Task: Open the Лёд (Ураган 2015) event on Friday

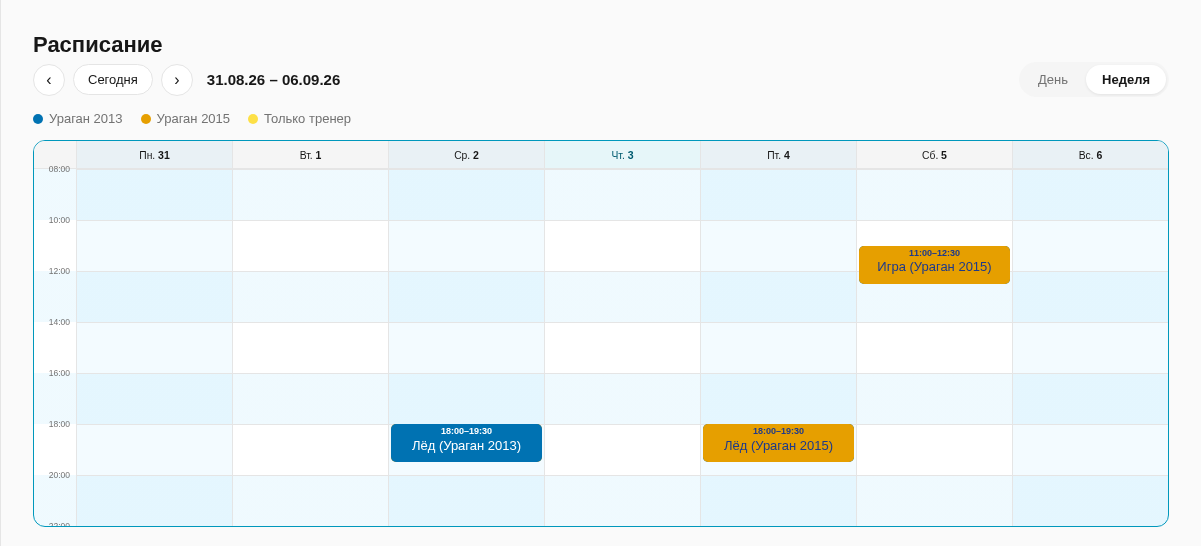Action: pos(778,443)
